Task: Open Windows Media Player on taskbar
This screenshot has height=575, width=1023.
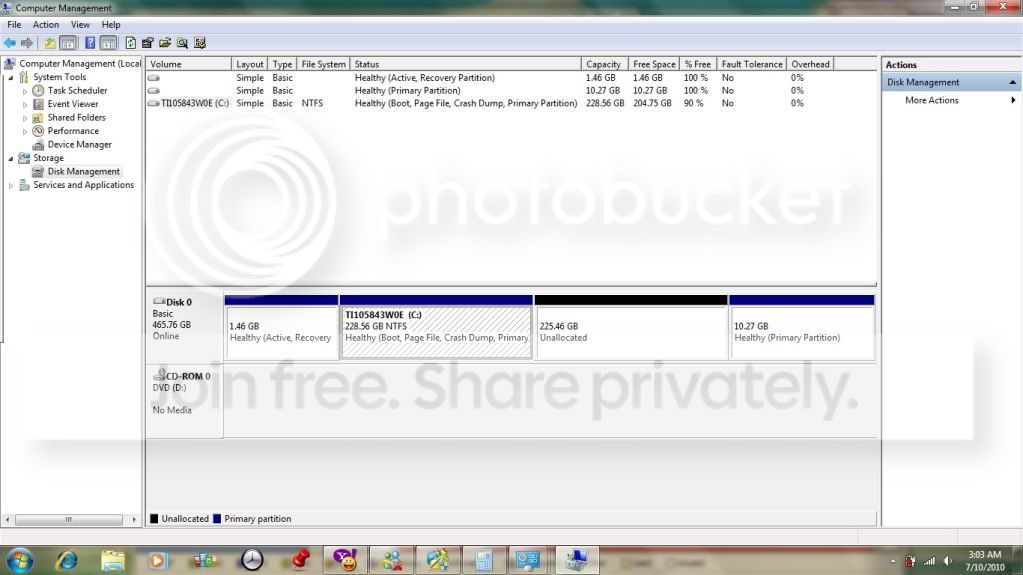Action: [x=157, y=561]
